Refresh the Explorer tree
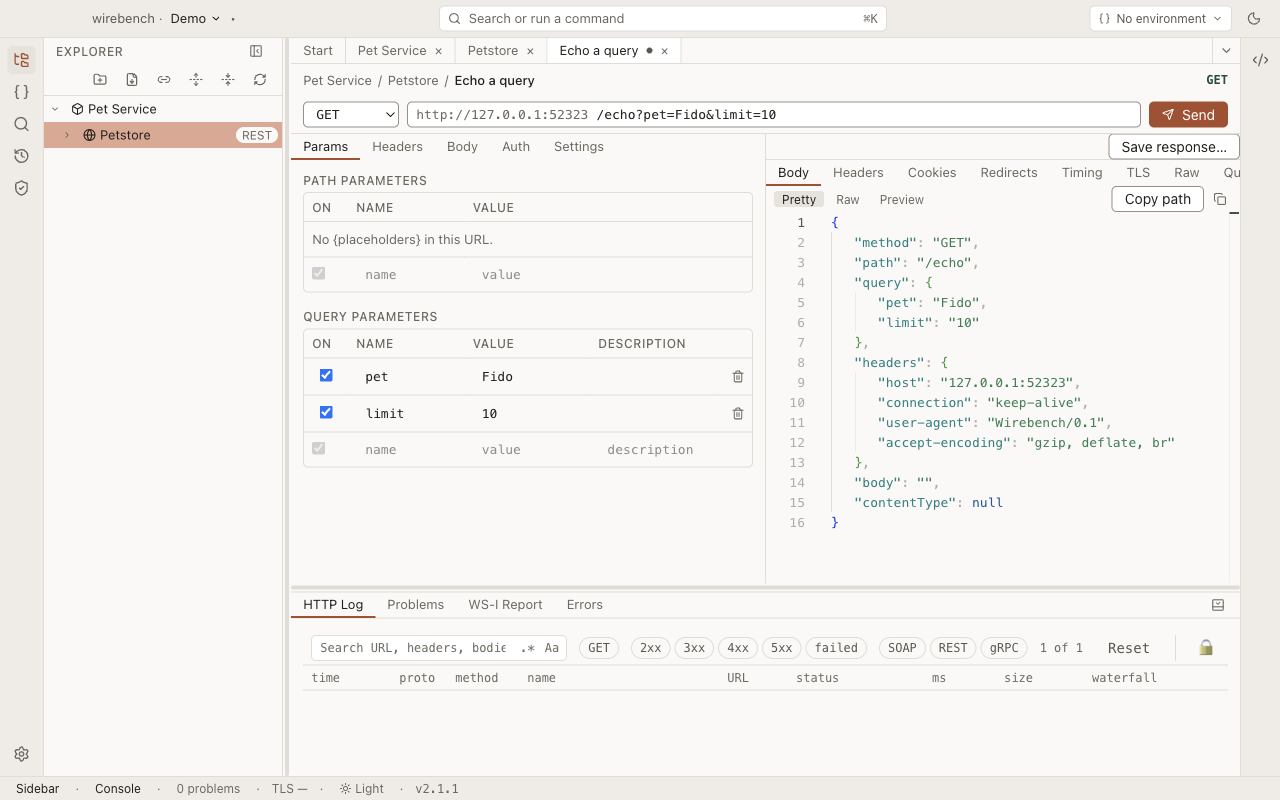Viewport: 1280px width, 800px height. (260, 80)
